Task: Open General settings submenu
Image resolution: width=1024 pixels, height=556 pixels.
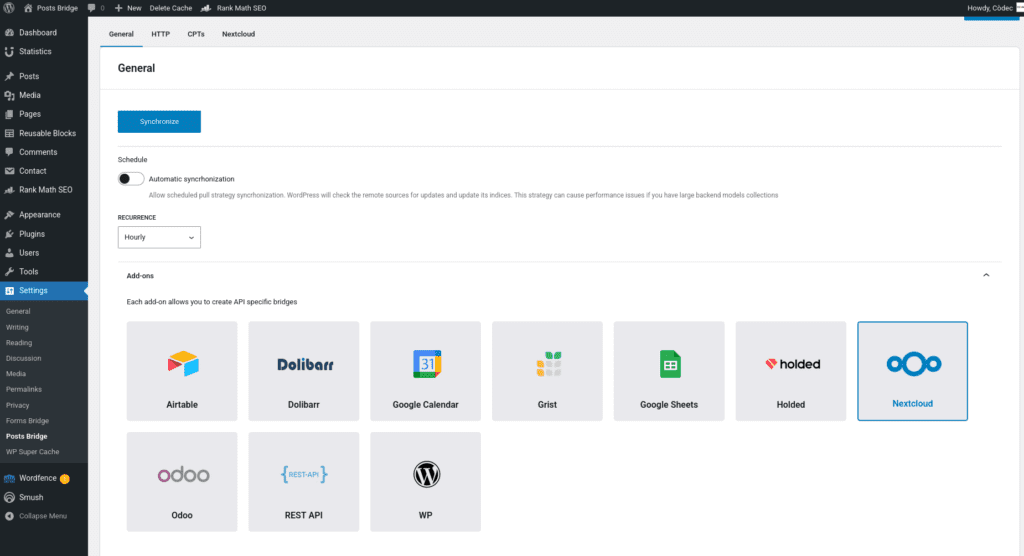Action: tap(18, 312)
